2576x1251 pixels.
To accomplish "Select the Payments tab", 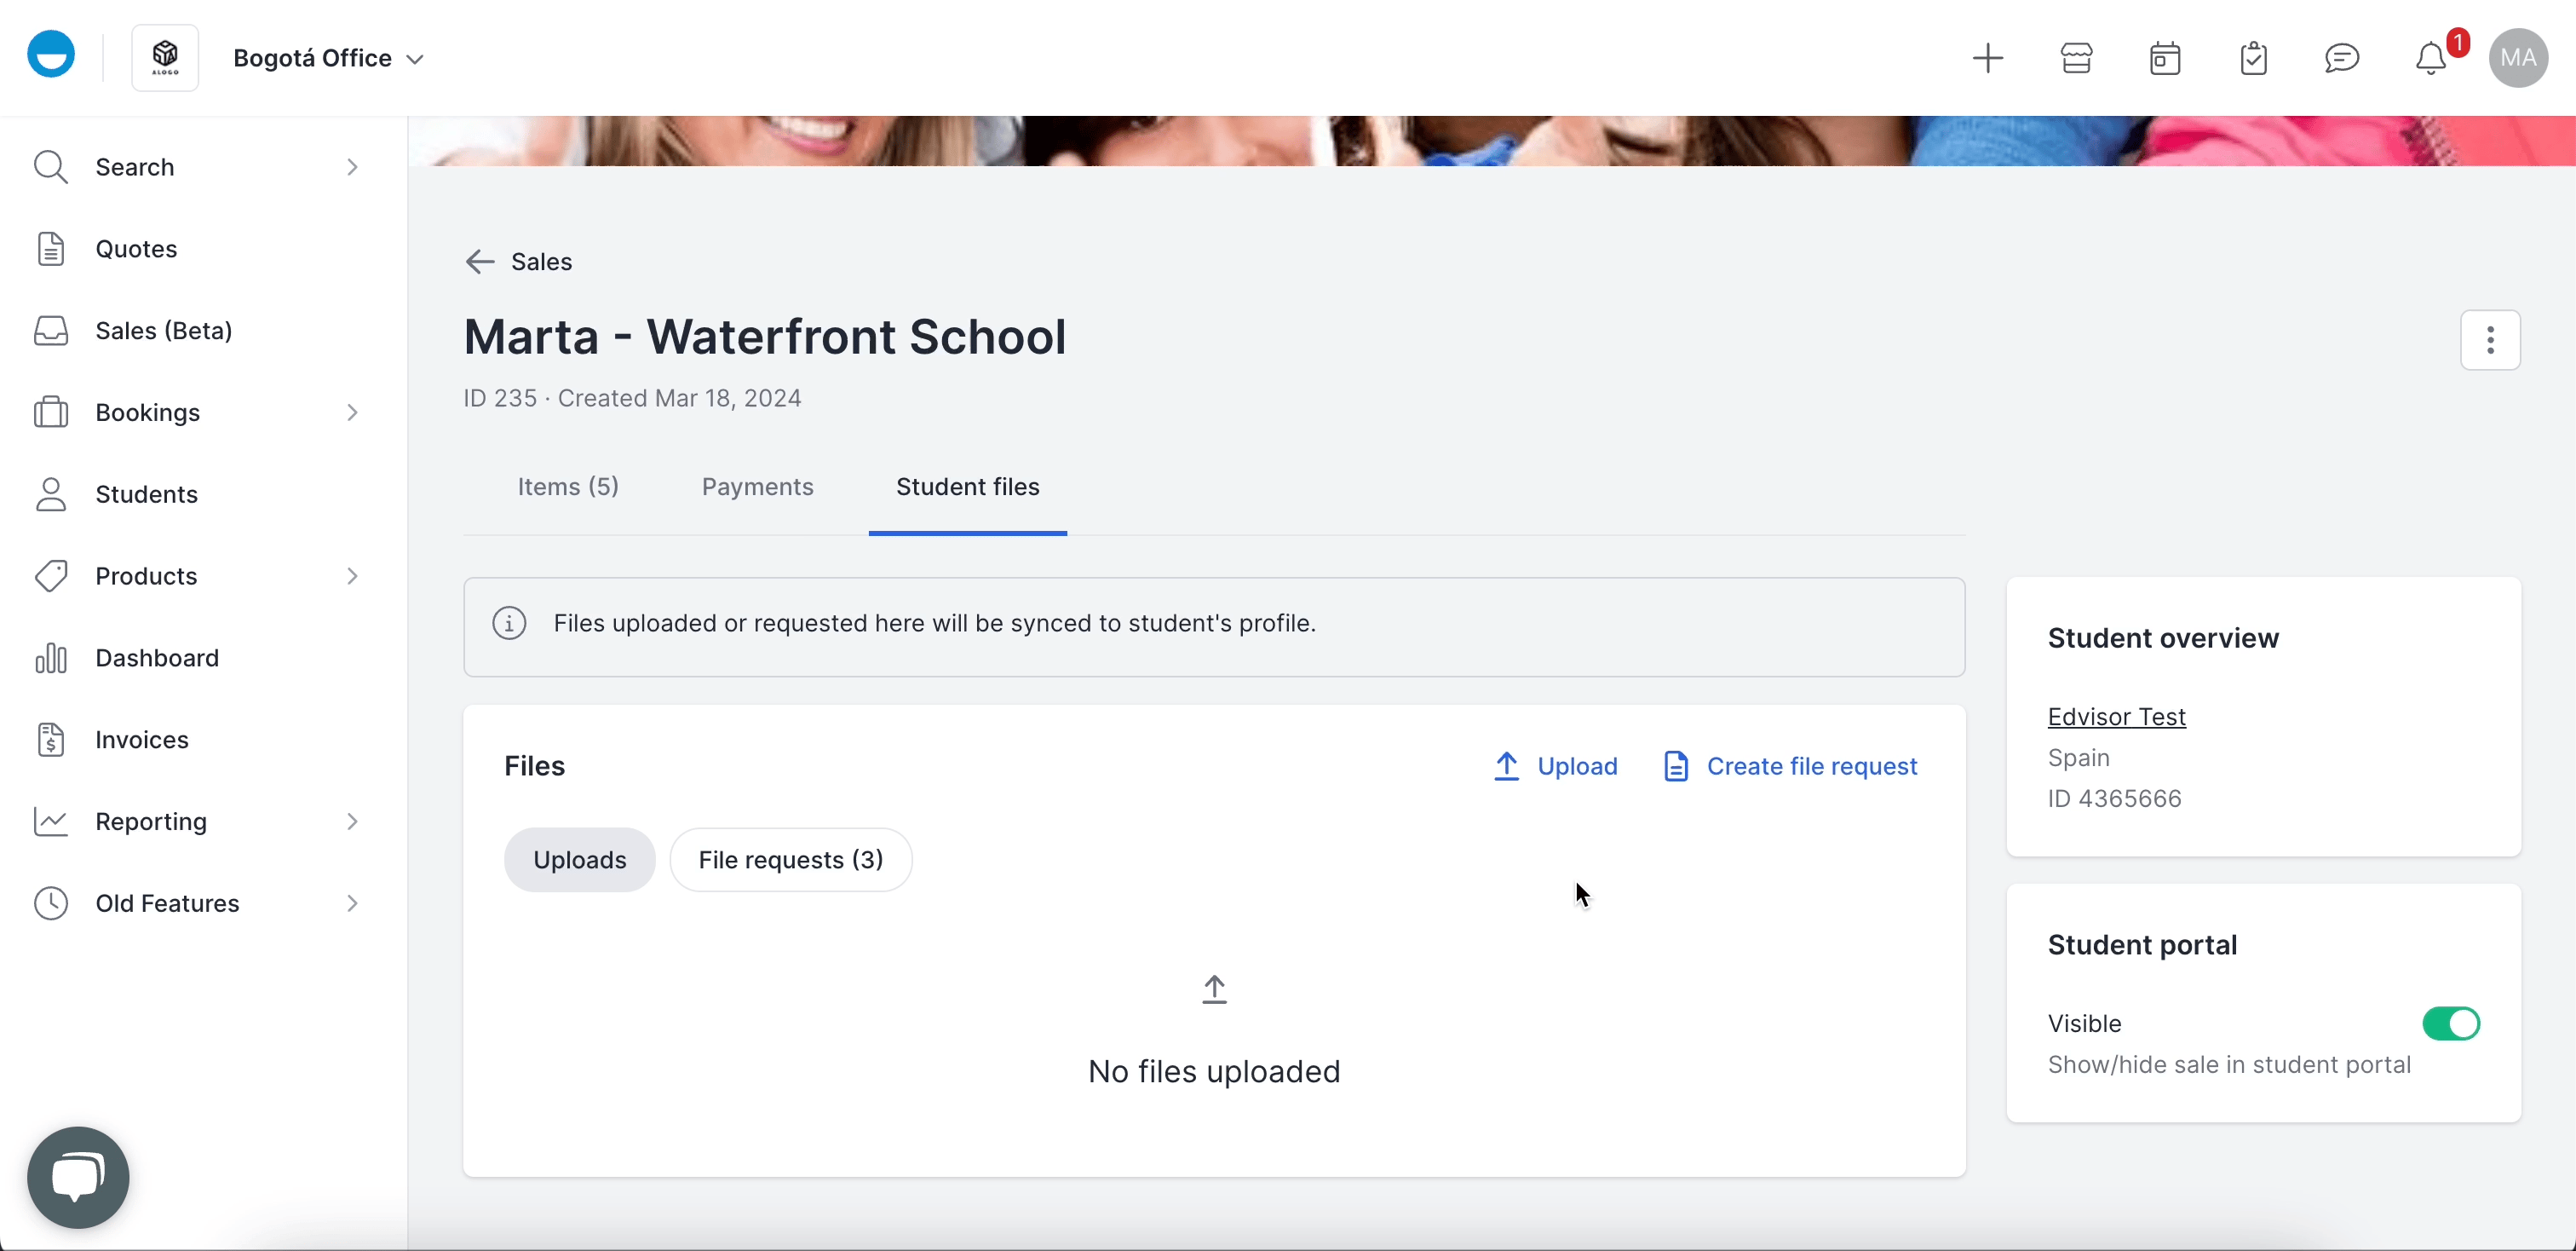I will [x=757, y=485].
